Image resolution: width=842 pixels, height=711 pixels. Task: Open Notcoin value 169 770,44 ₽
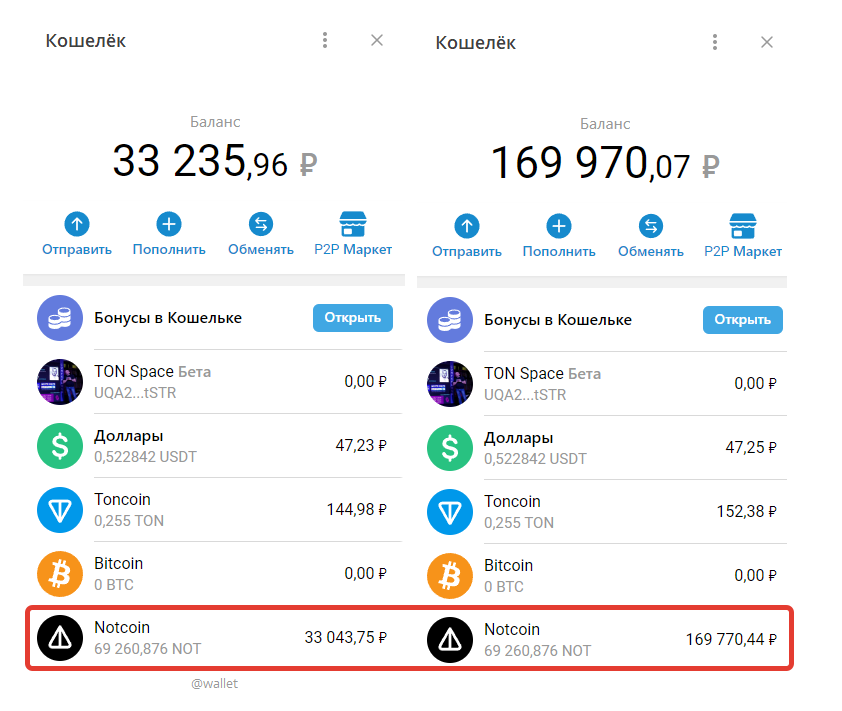coord(731,640)
